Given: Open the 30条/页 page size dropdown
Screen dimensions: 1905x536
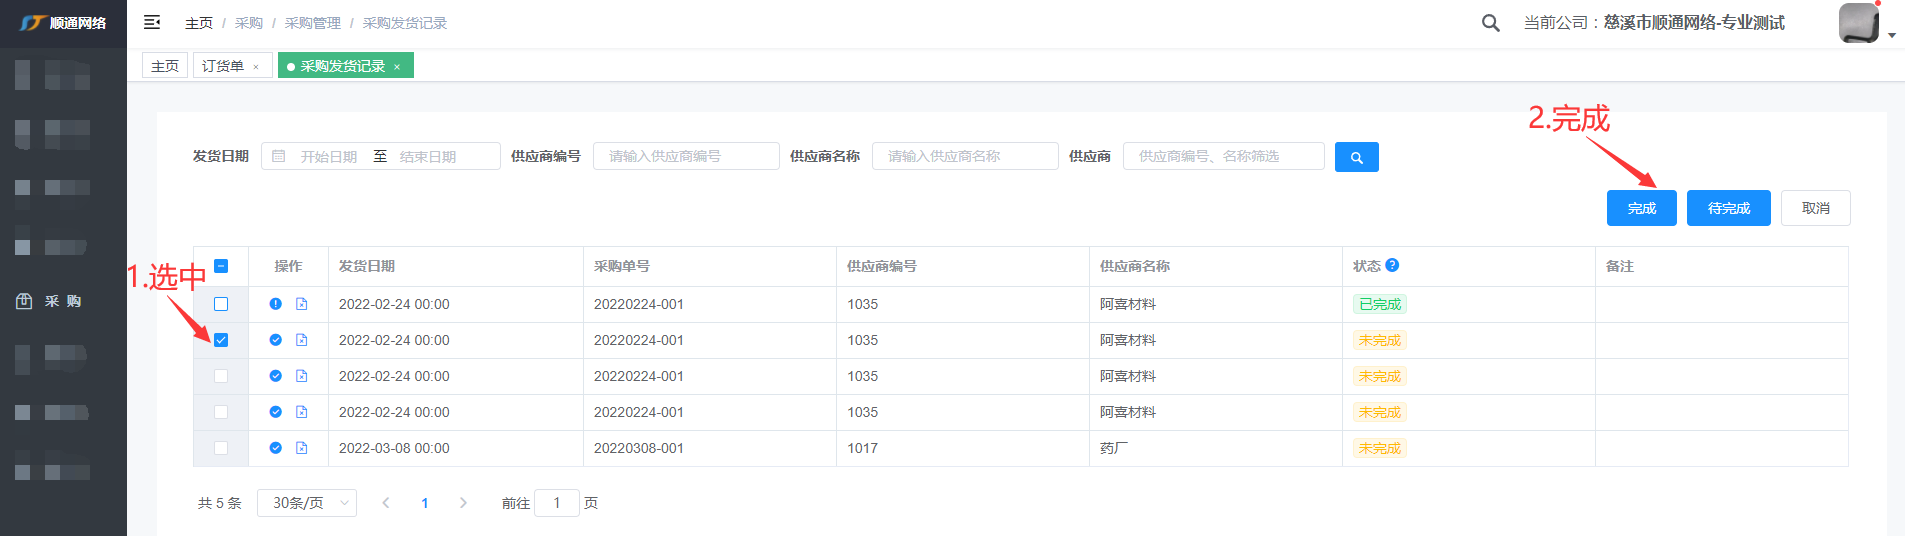Looking at the screenshot, I should (306, 503).
